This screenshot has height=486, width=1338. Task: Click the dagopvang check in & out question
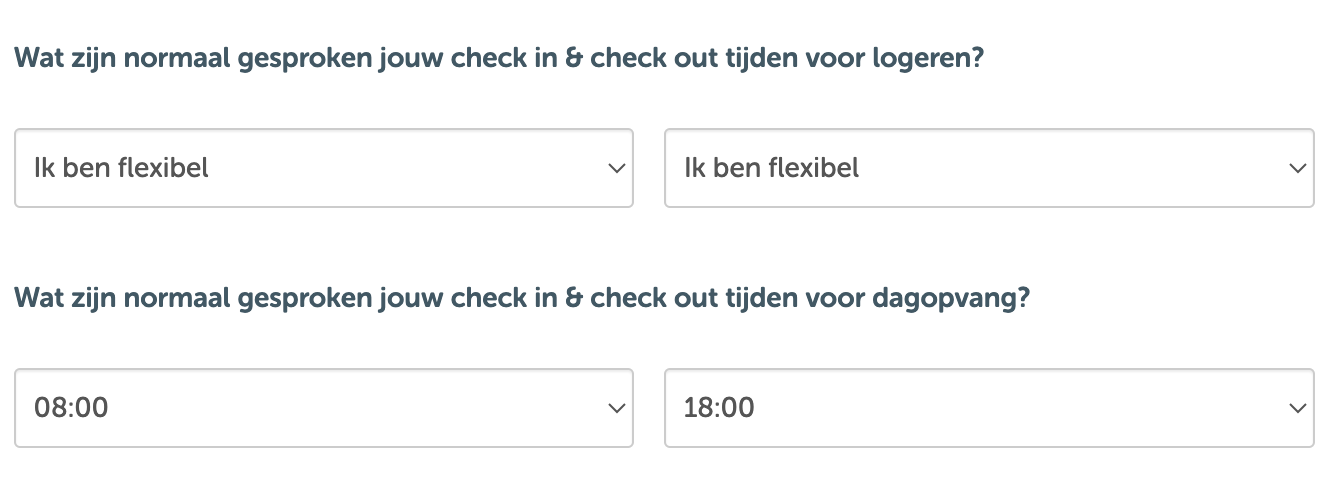[522, 298]
